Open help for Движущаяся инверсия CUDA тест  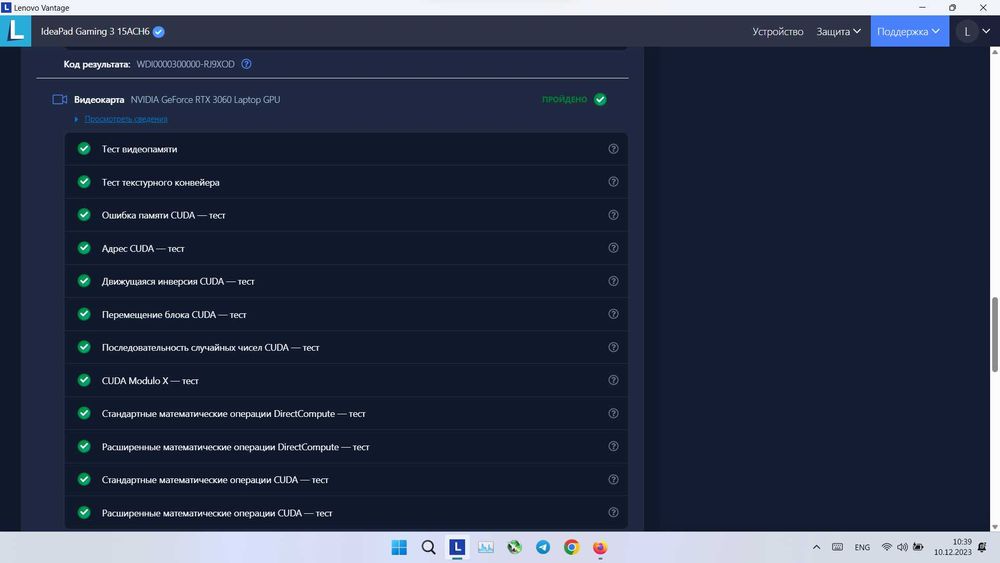click(613, 281)
